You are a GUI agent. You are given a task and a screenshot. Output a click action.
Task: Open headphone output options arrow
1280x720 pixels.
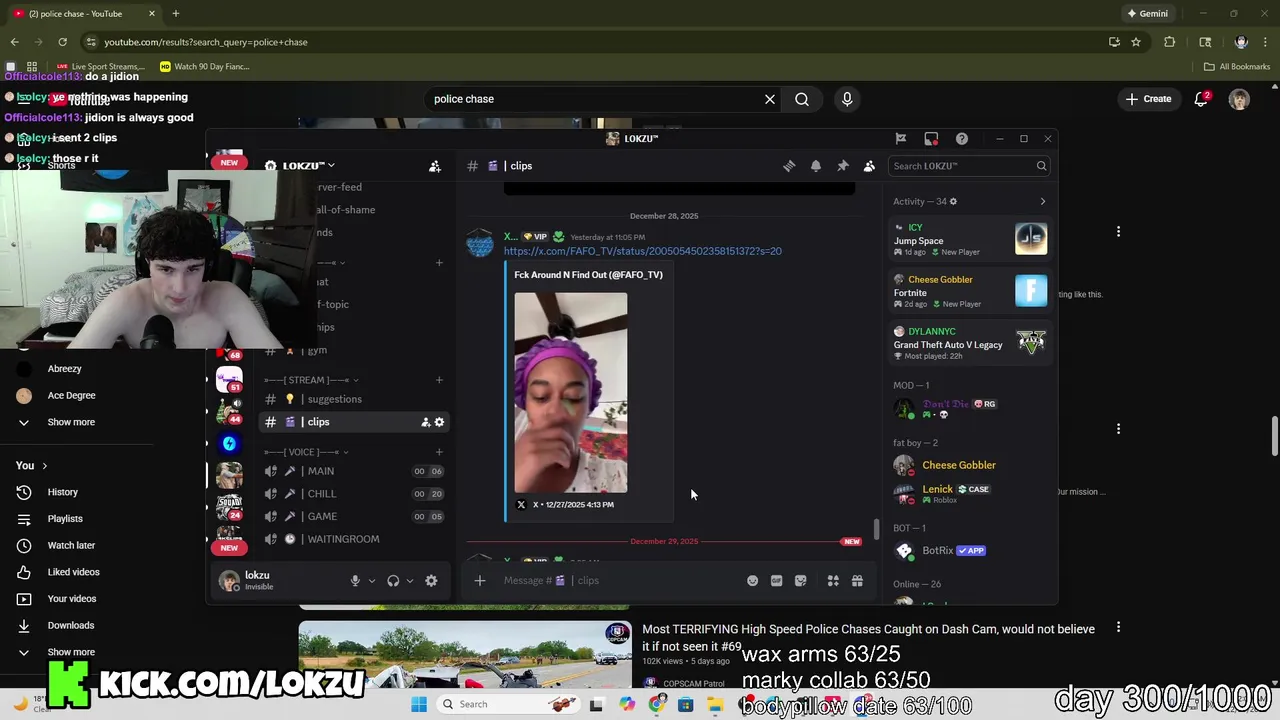click(x=410, y=581)
